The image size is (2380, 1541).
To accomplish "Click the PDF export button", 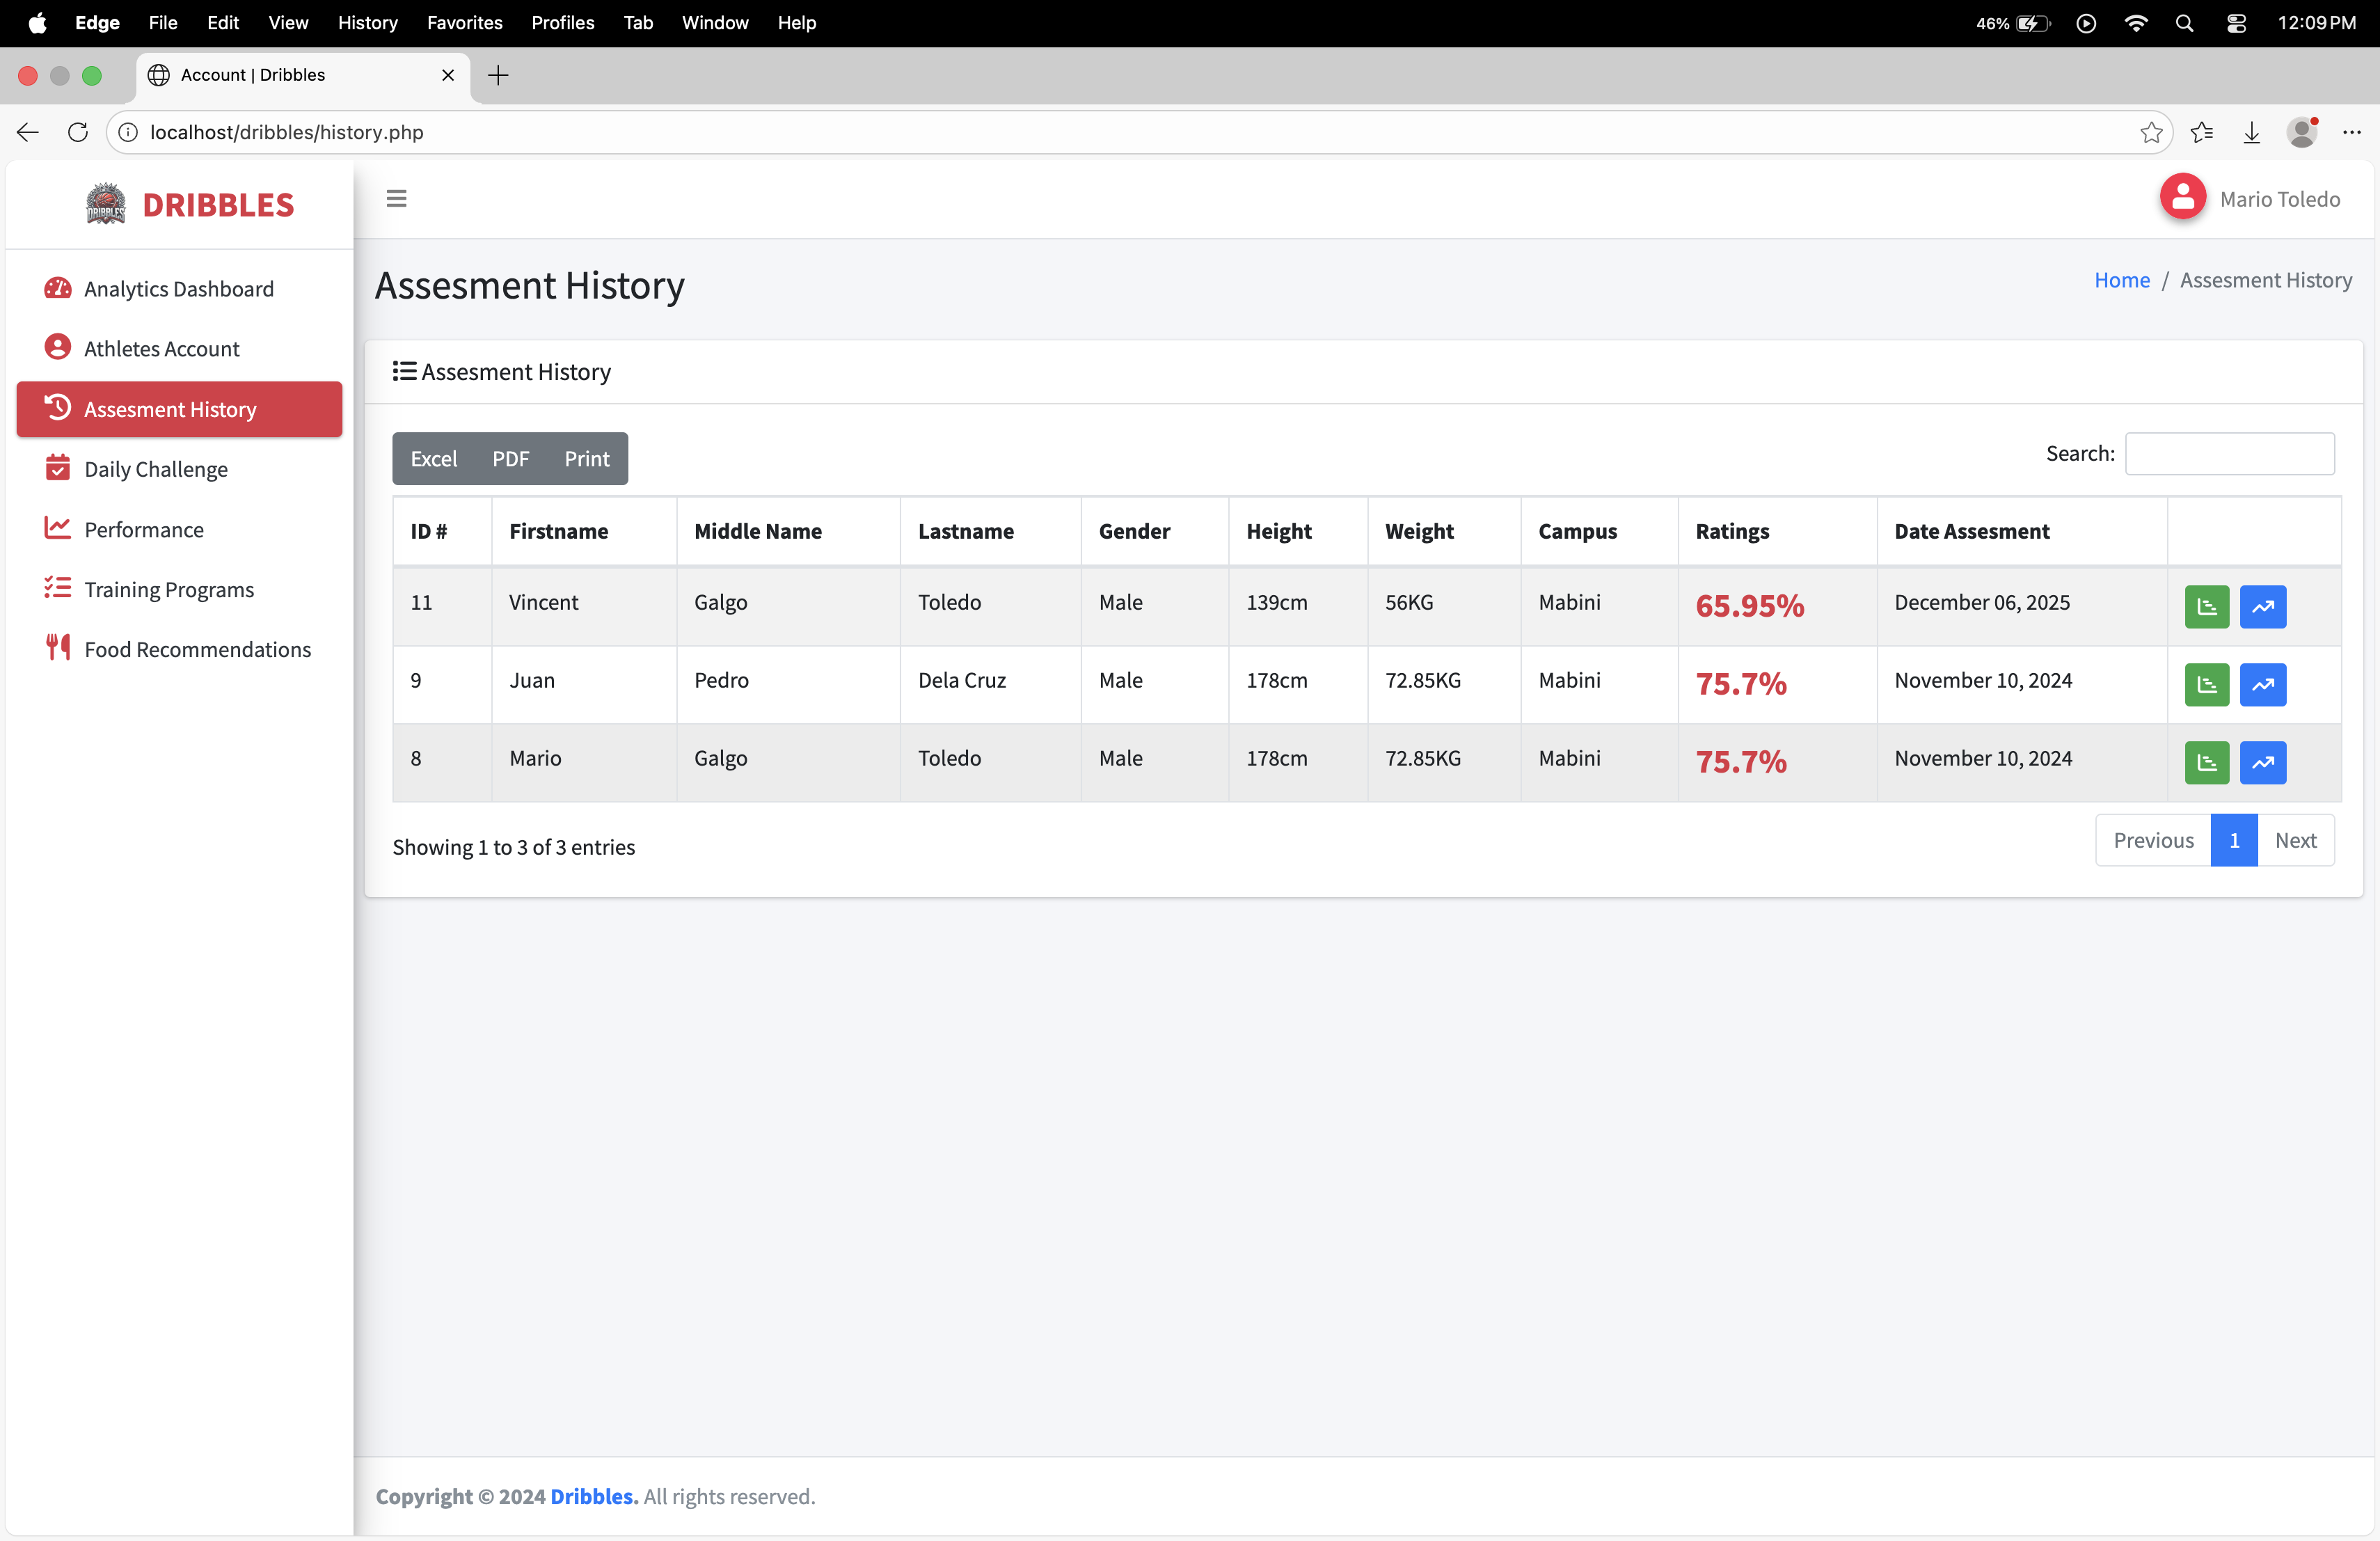I will point(510,458).
